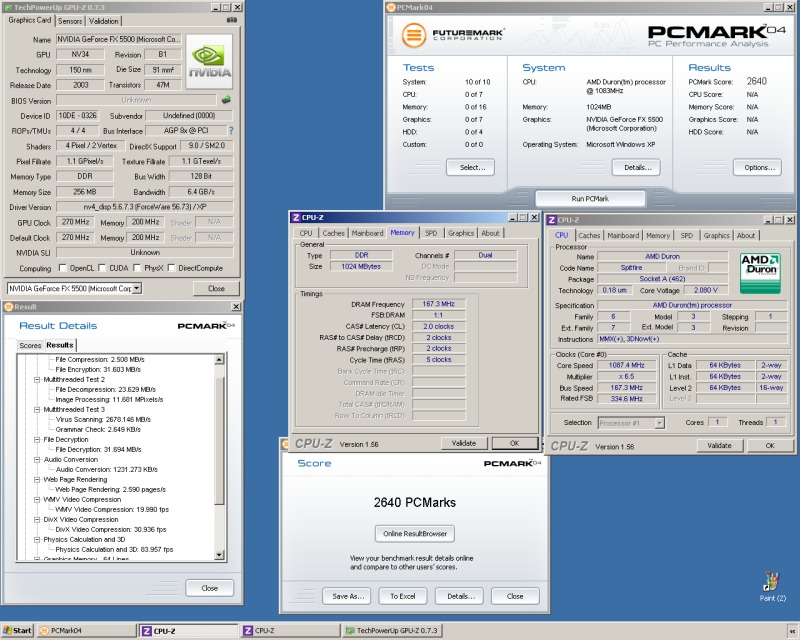
Task: Click the AMD Duron logo in CPU-Z
Action: (x=760, y=273)
